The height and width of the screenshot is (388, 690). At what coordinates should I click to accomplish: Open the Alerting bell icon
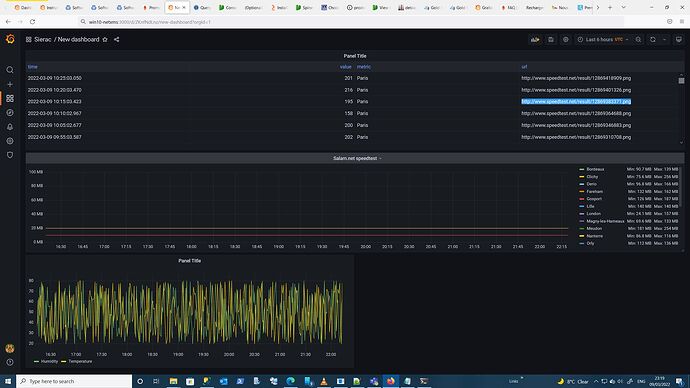[10, 127]
